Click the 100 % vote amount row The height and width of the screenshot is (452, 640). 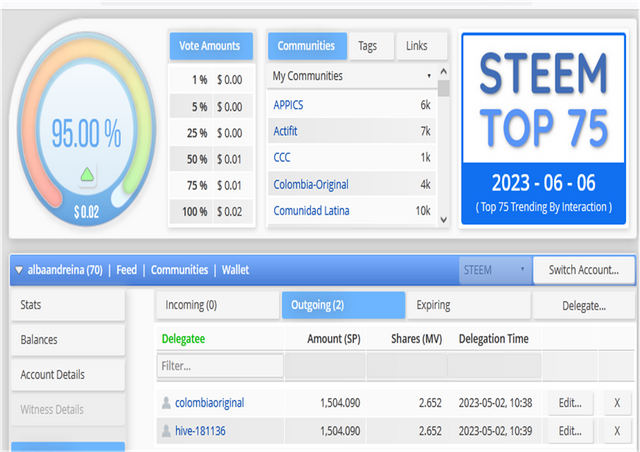coord(212,212)
